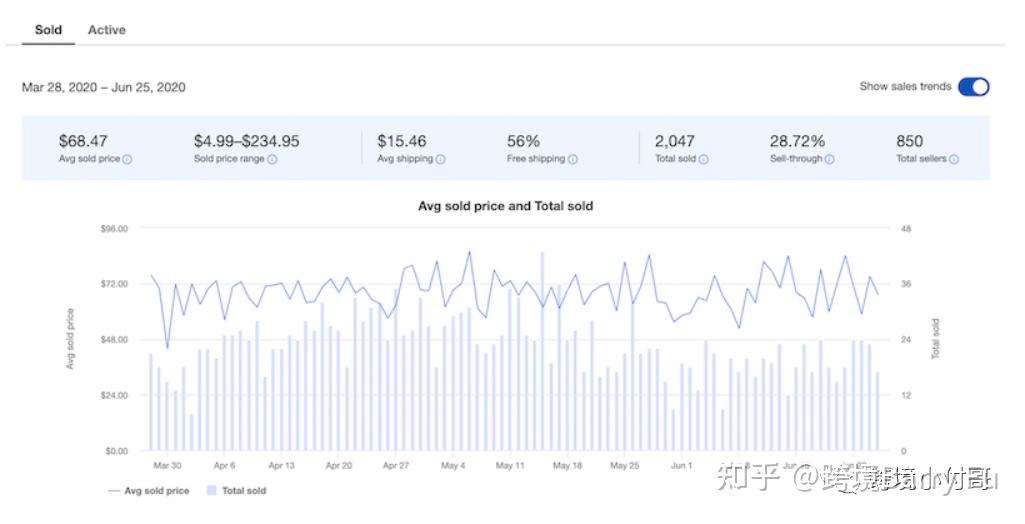Click info icon next to Total sellers
Image resolution: width=1025 pixels, height=524 pixels.
(x=954, y=160)
